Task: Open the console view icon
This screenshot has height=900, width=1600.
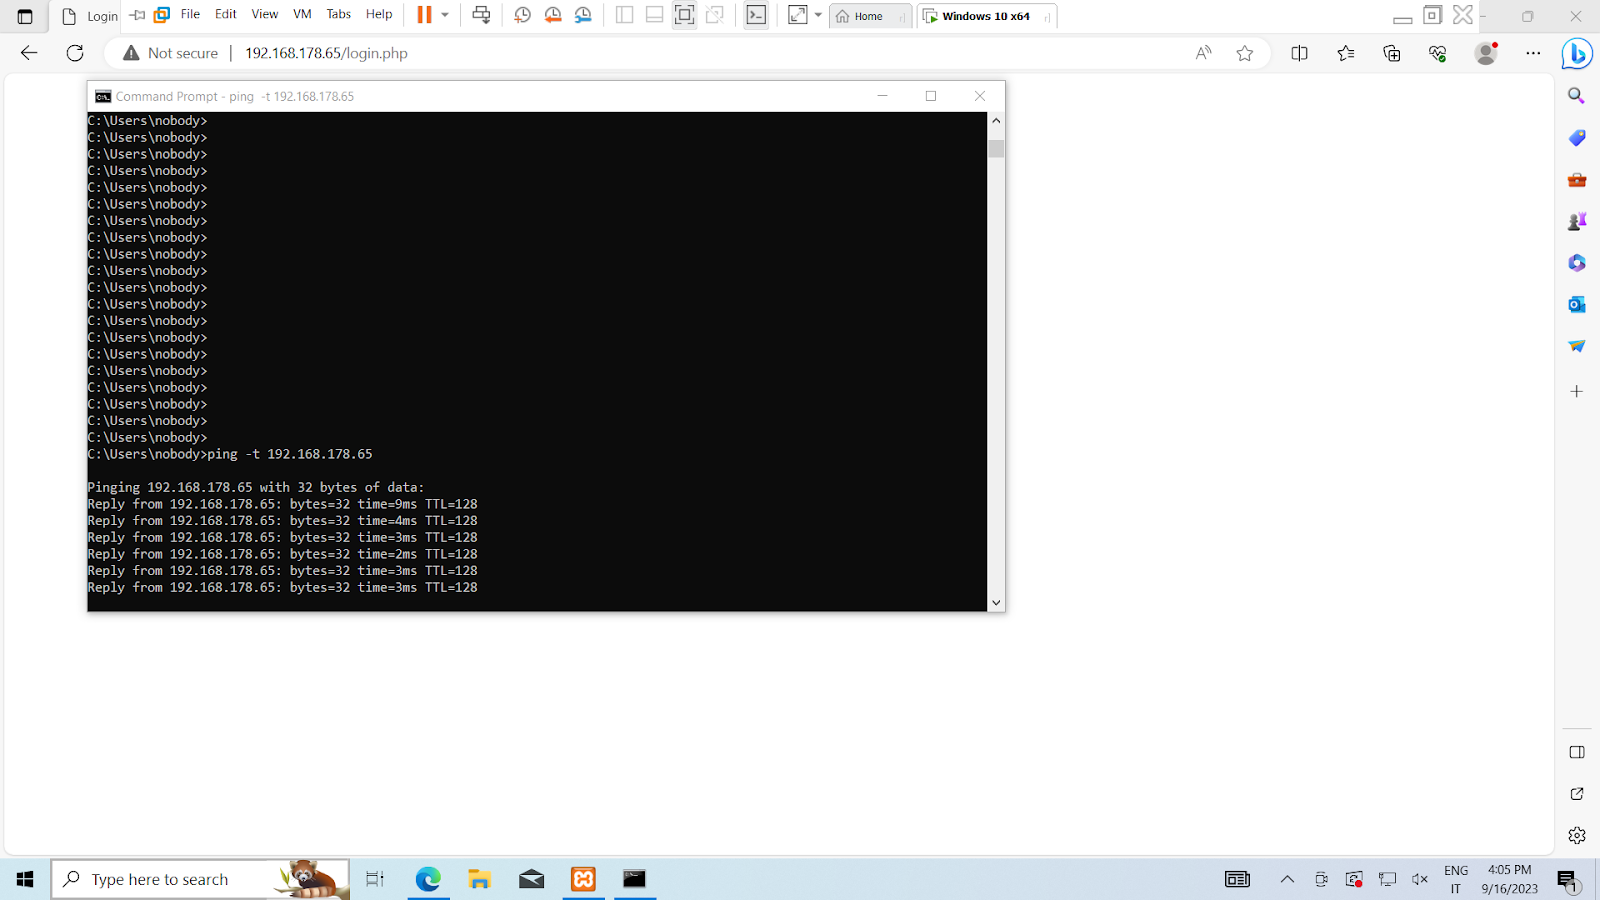Action: tap(756, 15)
